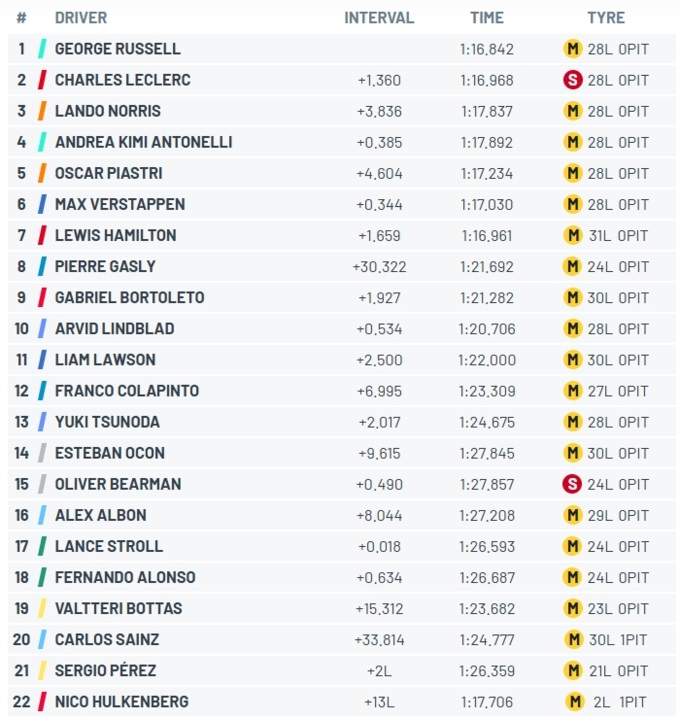Click Charles Leclerc's soft tyre icon
680x719 pixels.
573,80
